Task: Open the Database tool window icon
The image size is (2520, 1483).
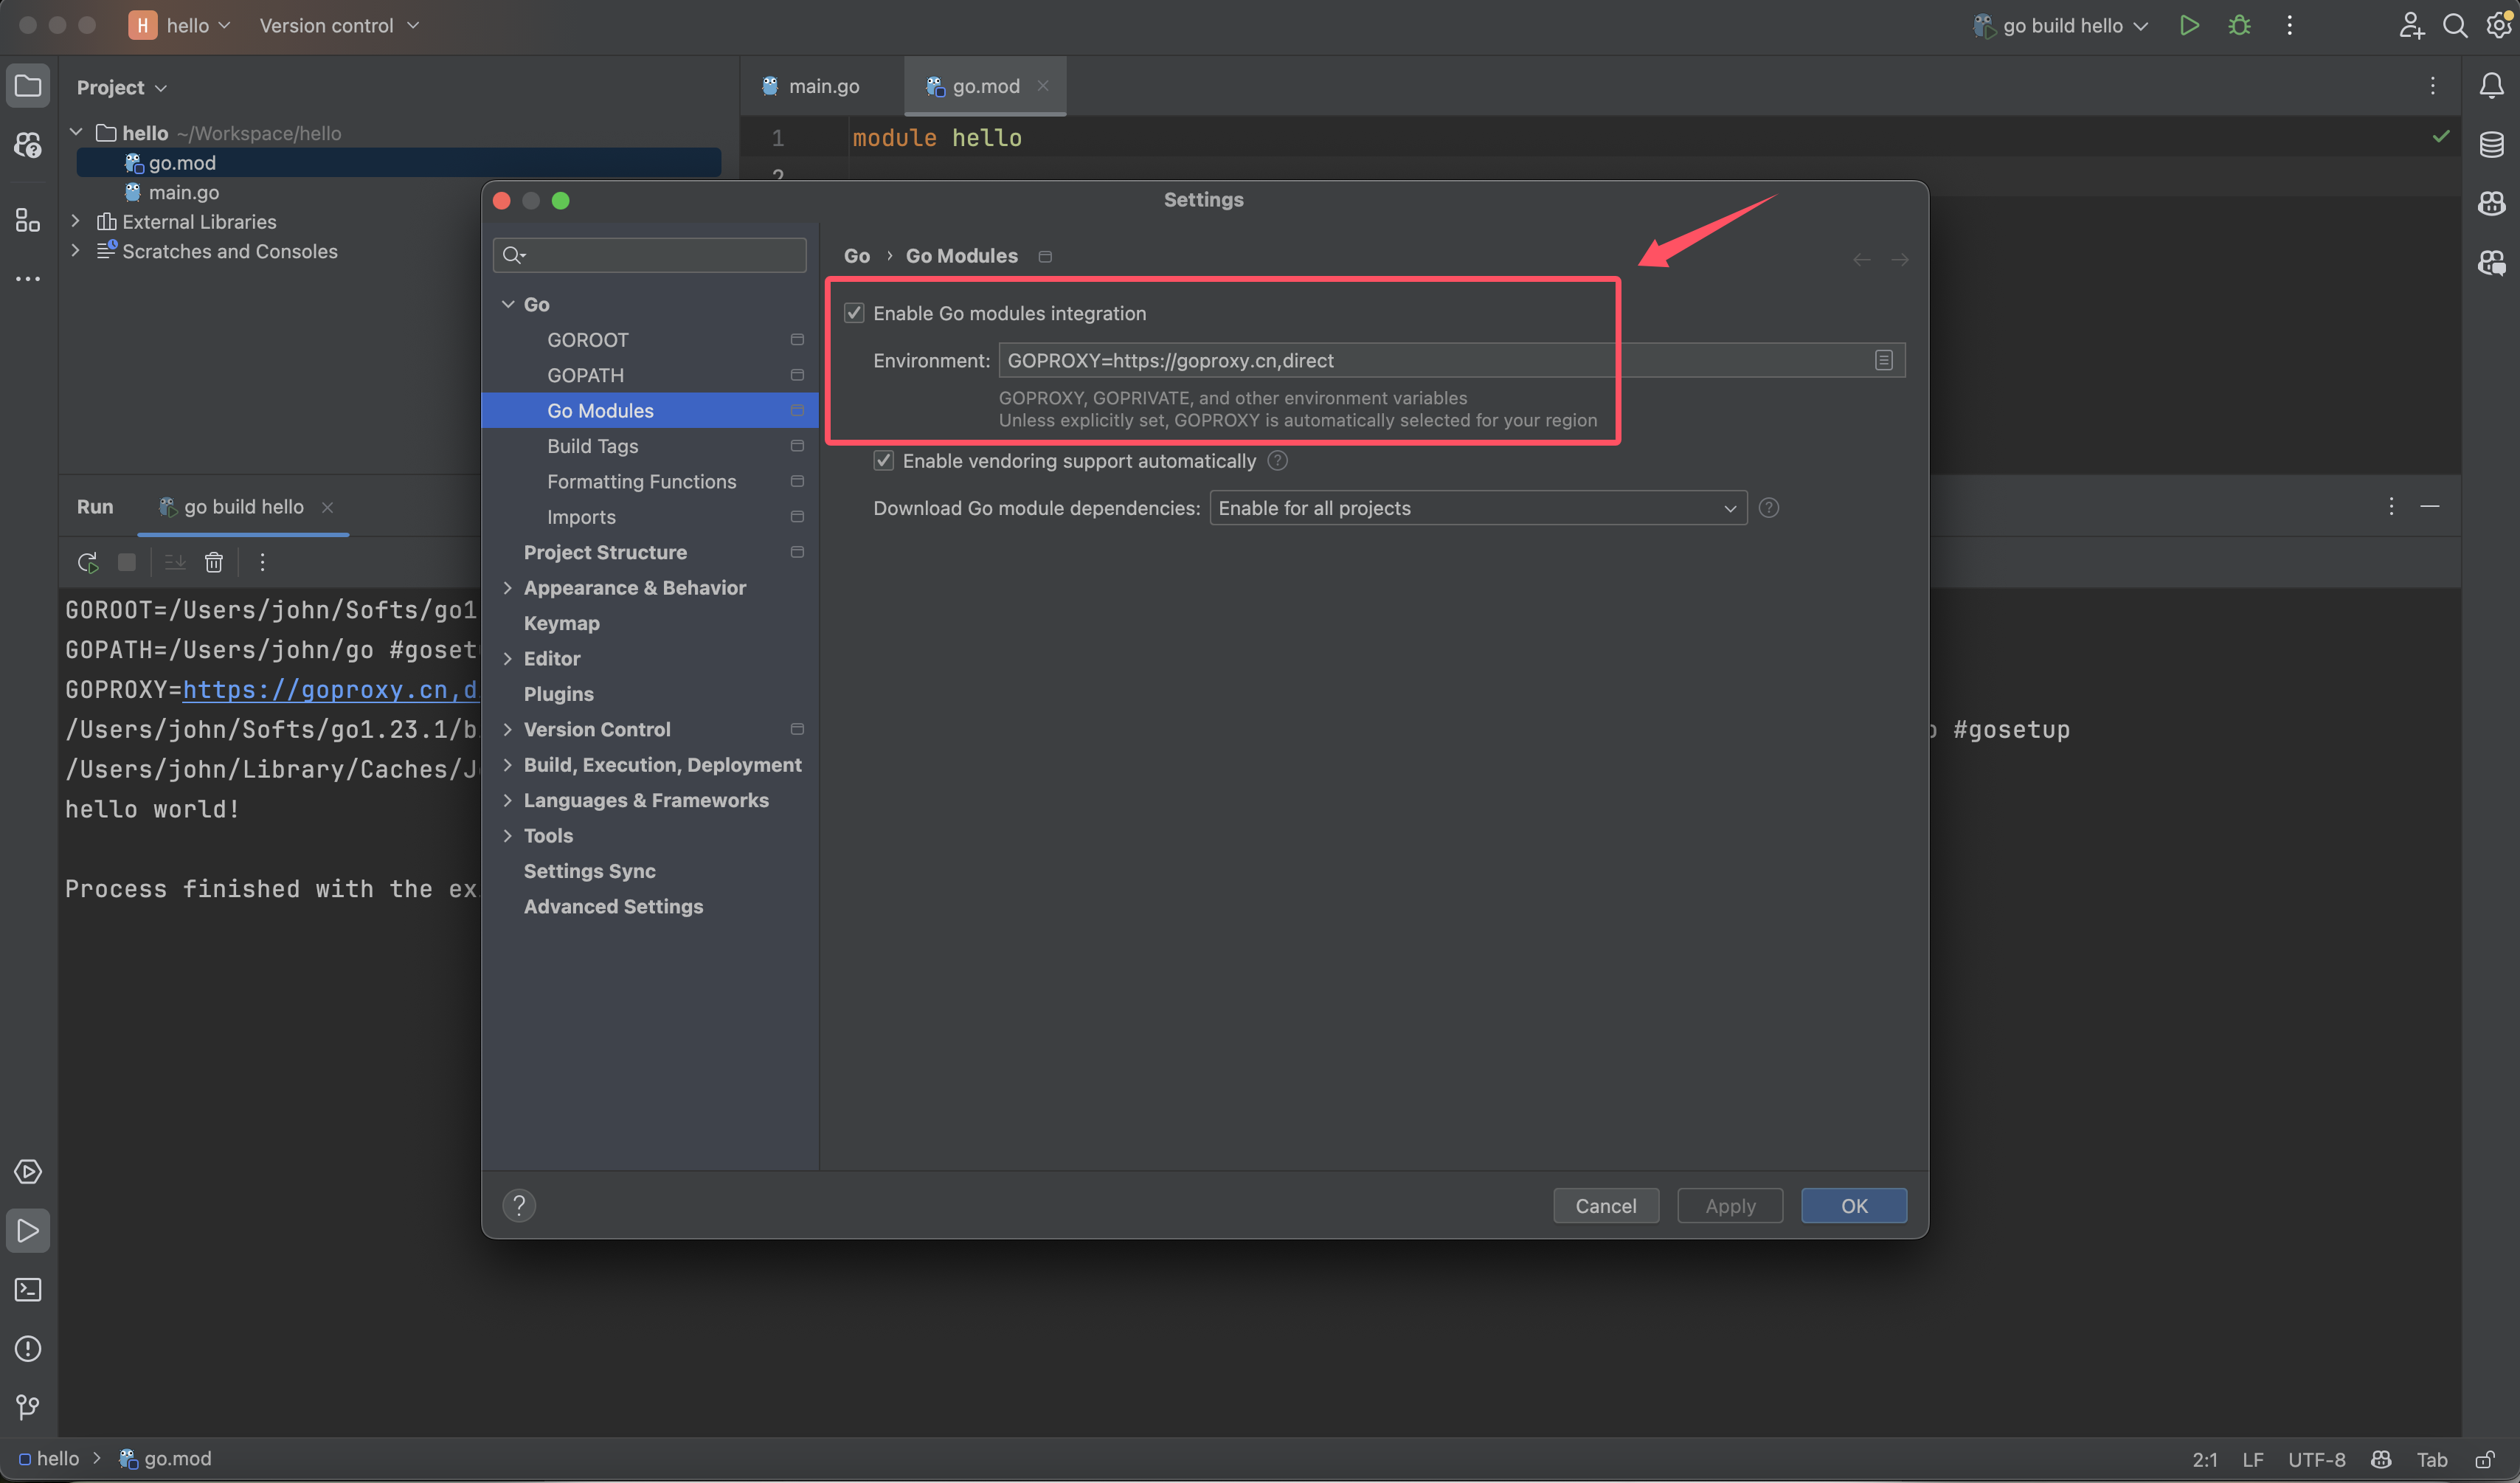Action: click(2491, 144)
